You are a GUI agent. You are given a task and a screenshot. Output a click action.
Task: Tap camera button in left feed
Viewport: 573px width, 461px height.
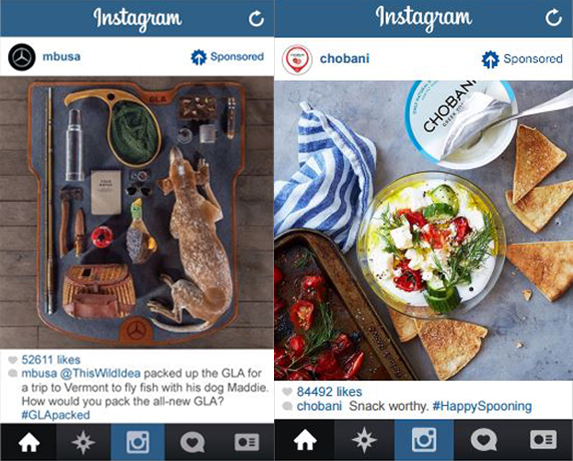(138, 442)
